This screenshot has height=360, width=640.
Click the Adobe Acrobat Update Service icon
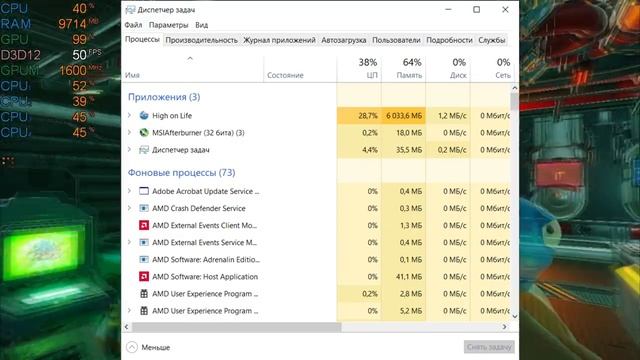click(x=144, y=191)
